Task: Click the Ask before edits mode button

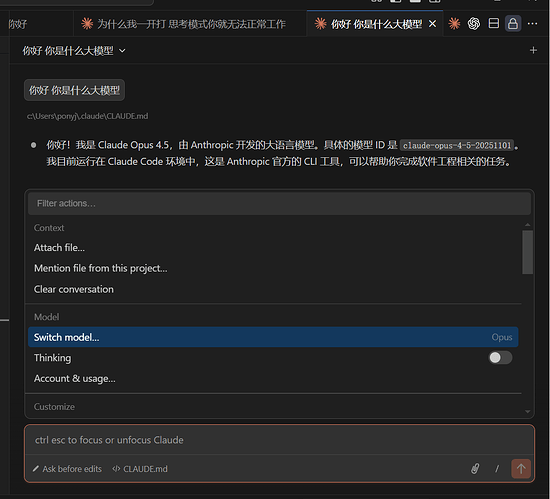Action: (67, 469)
